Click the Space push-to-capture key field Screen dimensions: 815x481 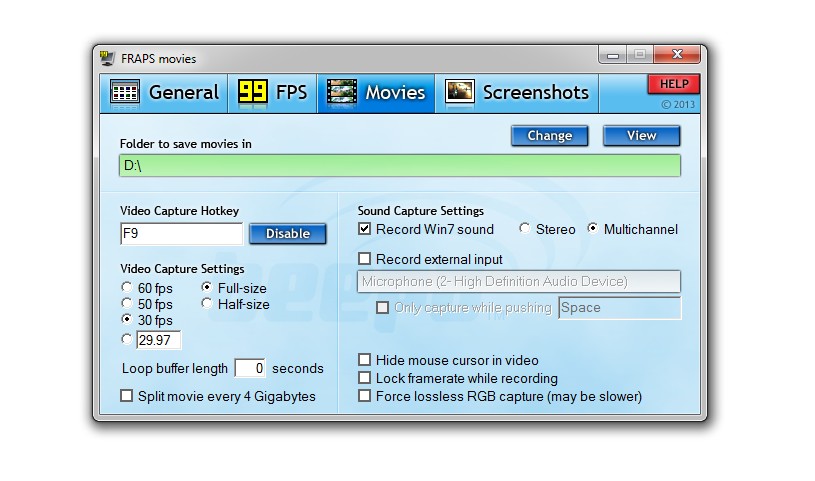[x=620, y=308]
